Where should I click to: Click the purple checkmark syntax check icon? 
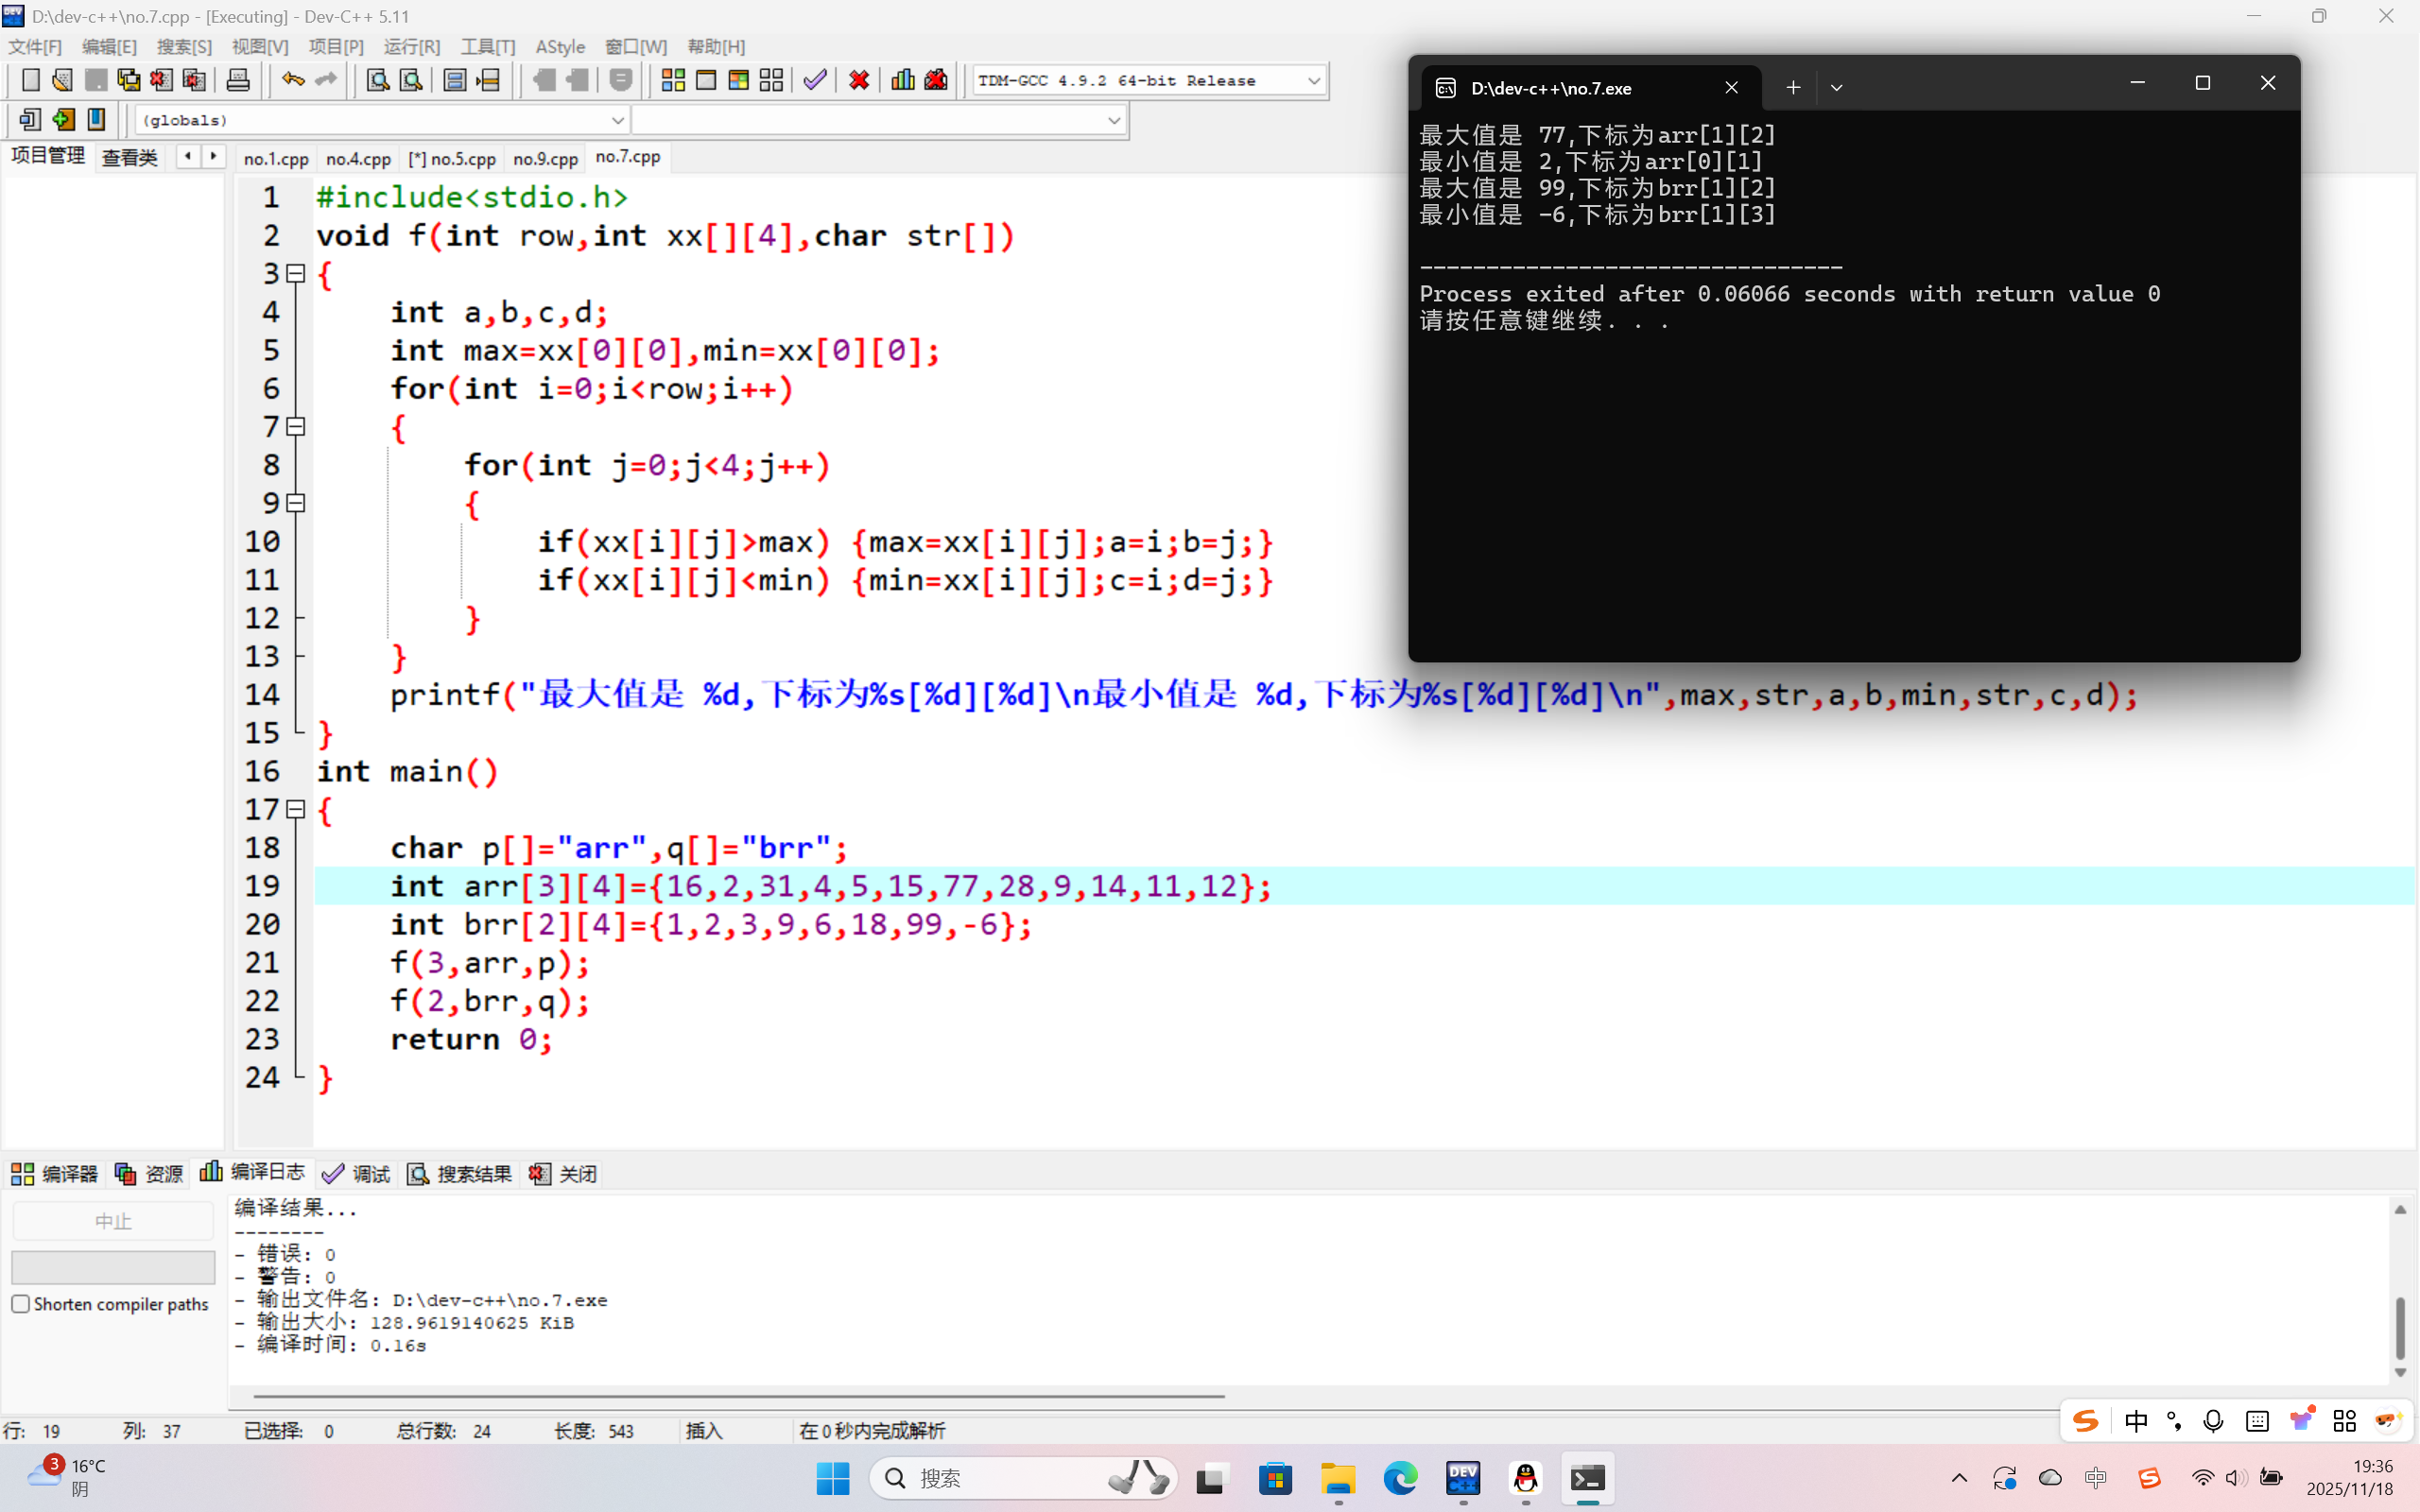coord(815,80)
